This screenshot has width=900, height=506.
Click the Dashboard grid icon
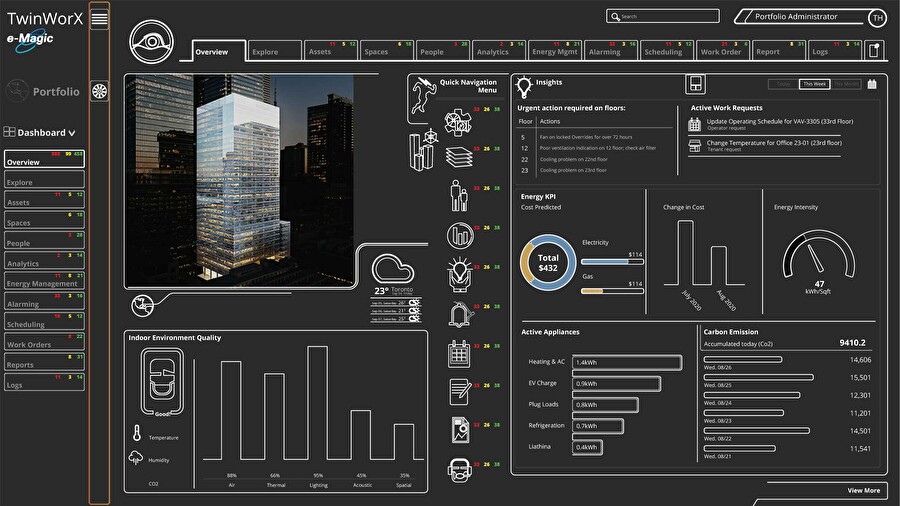pyautogui.click(x=9, y=132)
